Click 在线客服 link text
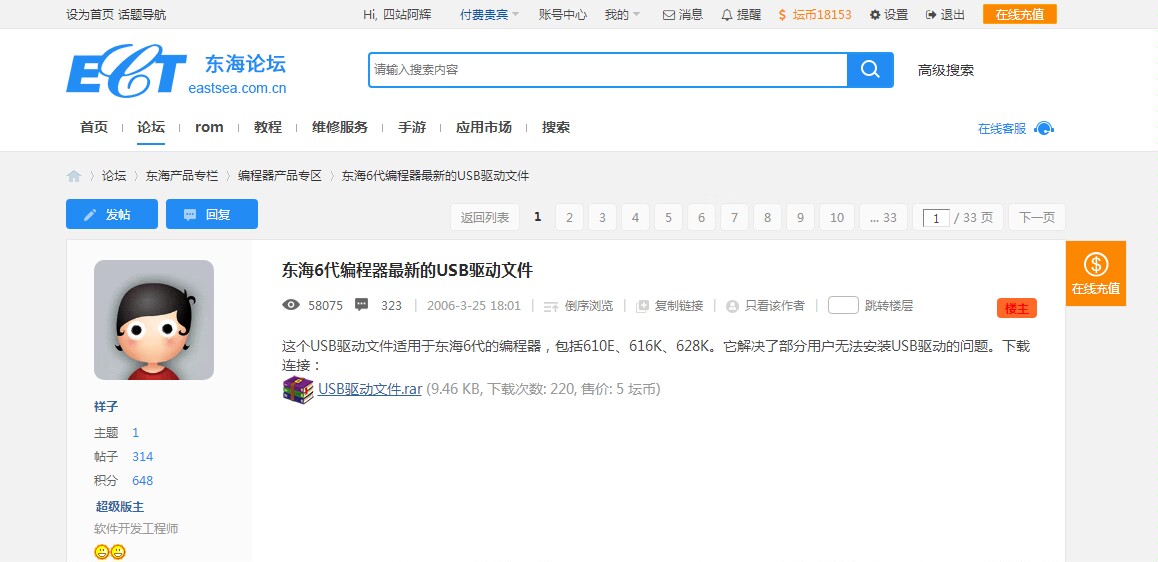The height and width of the screenshot is (562, 1158). tap(1002, 128)
